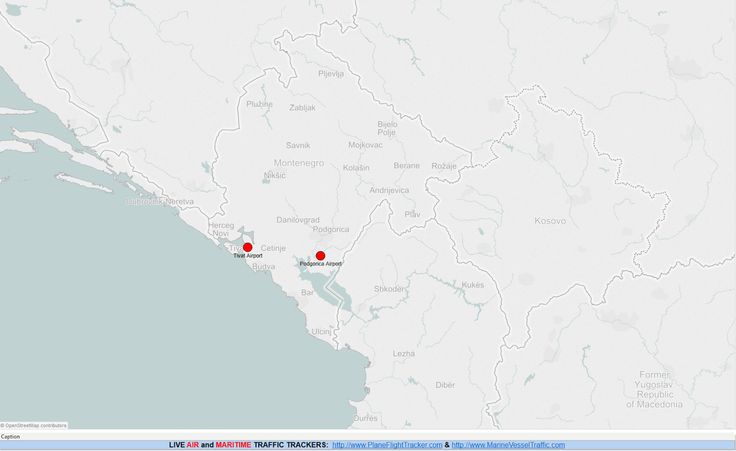Select the Nikšić city label
Viewport: 736px width, 451px height.
click(x=275, y=176)
